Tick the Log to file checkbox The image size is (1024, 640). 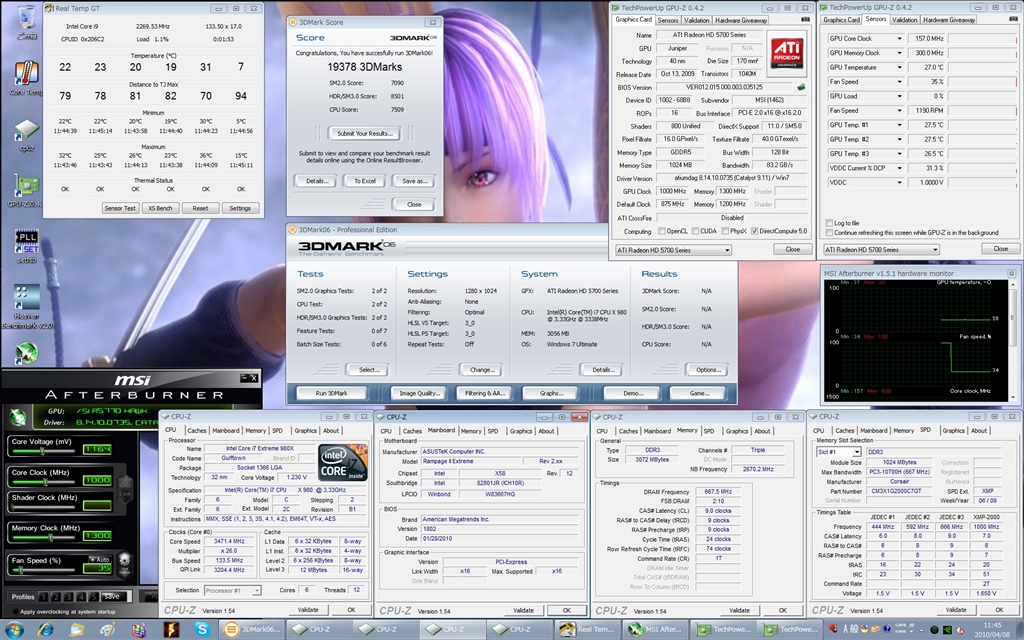tap(827, 223)
